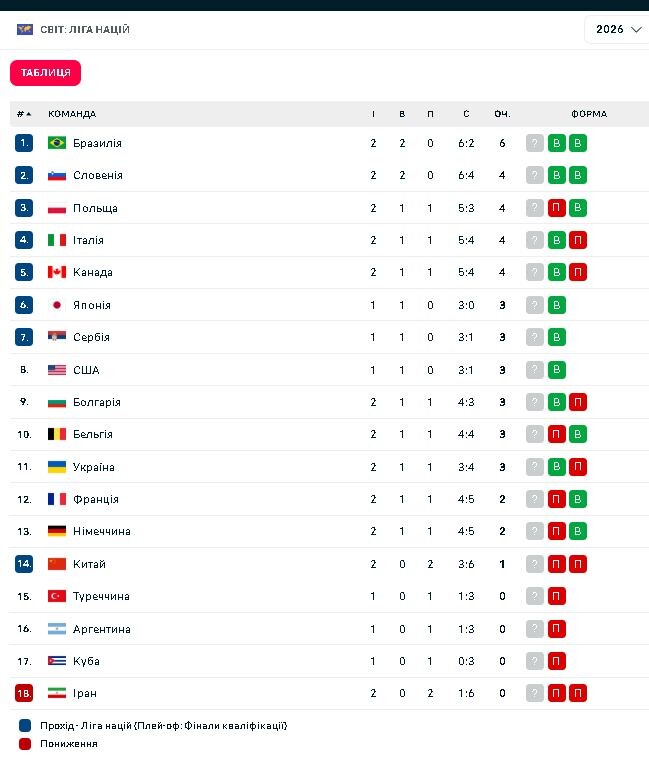
Task: Click the Japan flag icon
Action: (57, 305)
